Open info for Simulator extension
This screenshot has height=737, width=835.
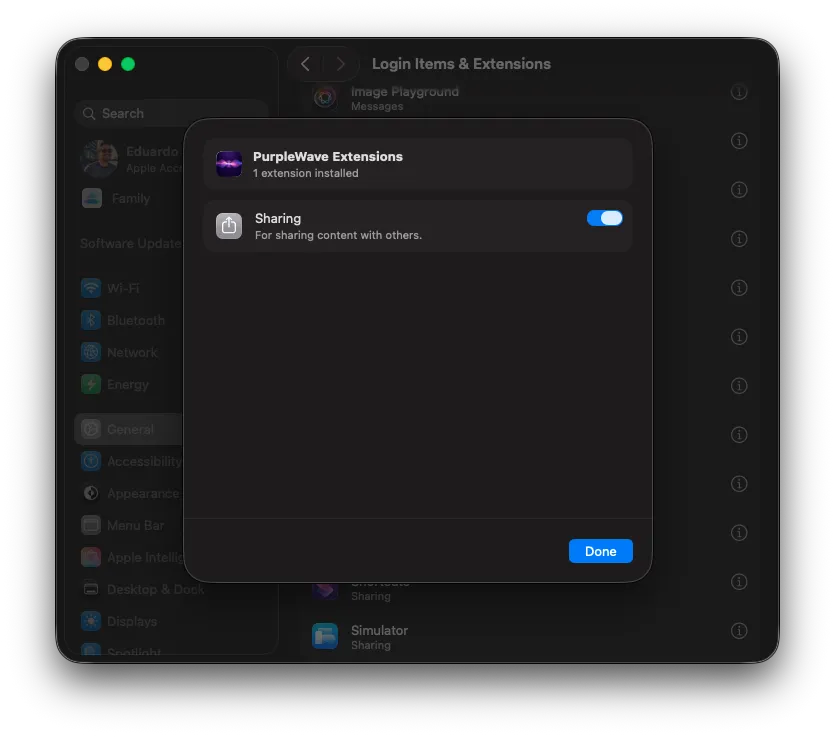[739, 630]
